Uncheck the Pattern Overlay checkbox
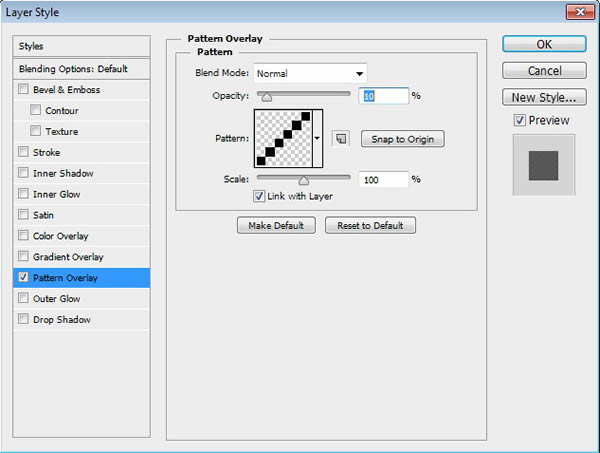The height and width of the screenshot is (453, 600). pos(23,277)
